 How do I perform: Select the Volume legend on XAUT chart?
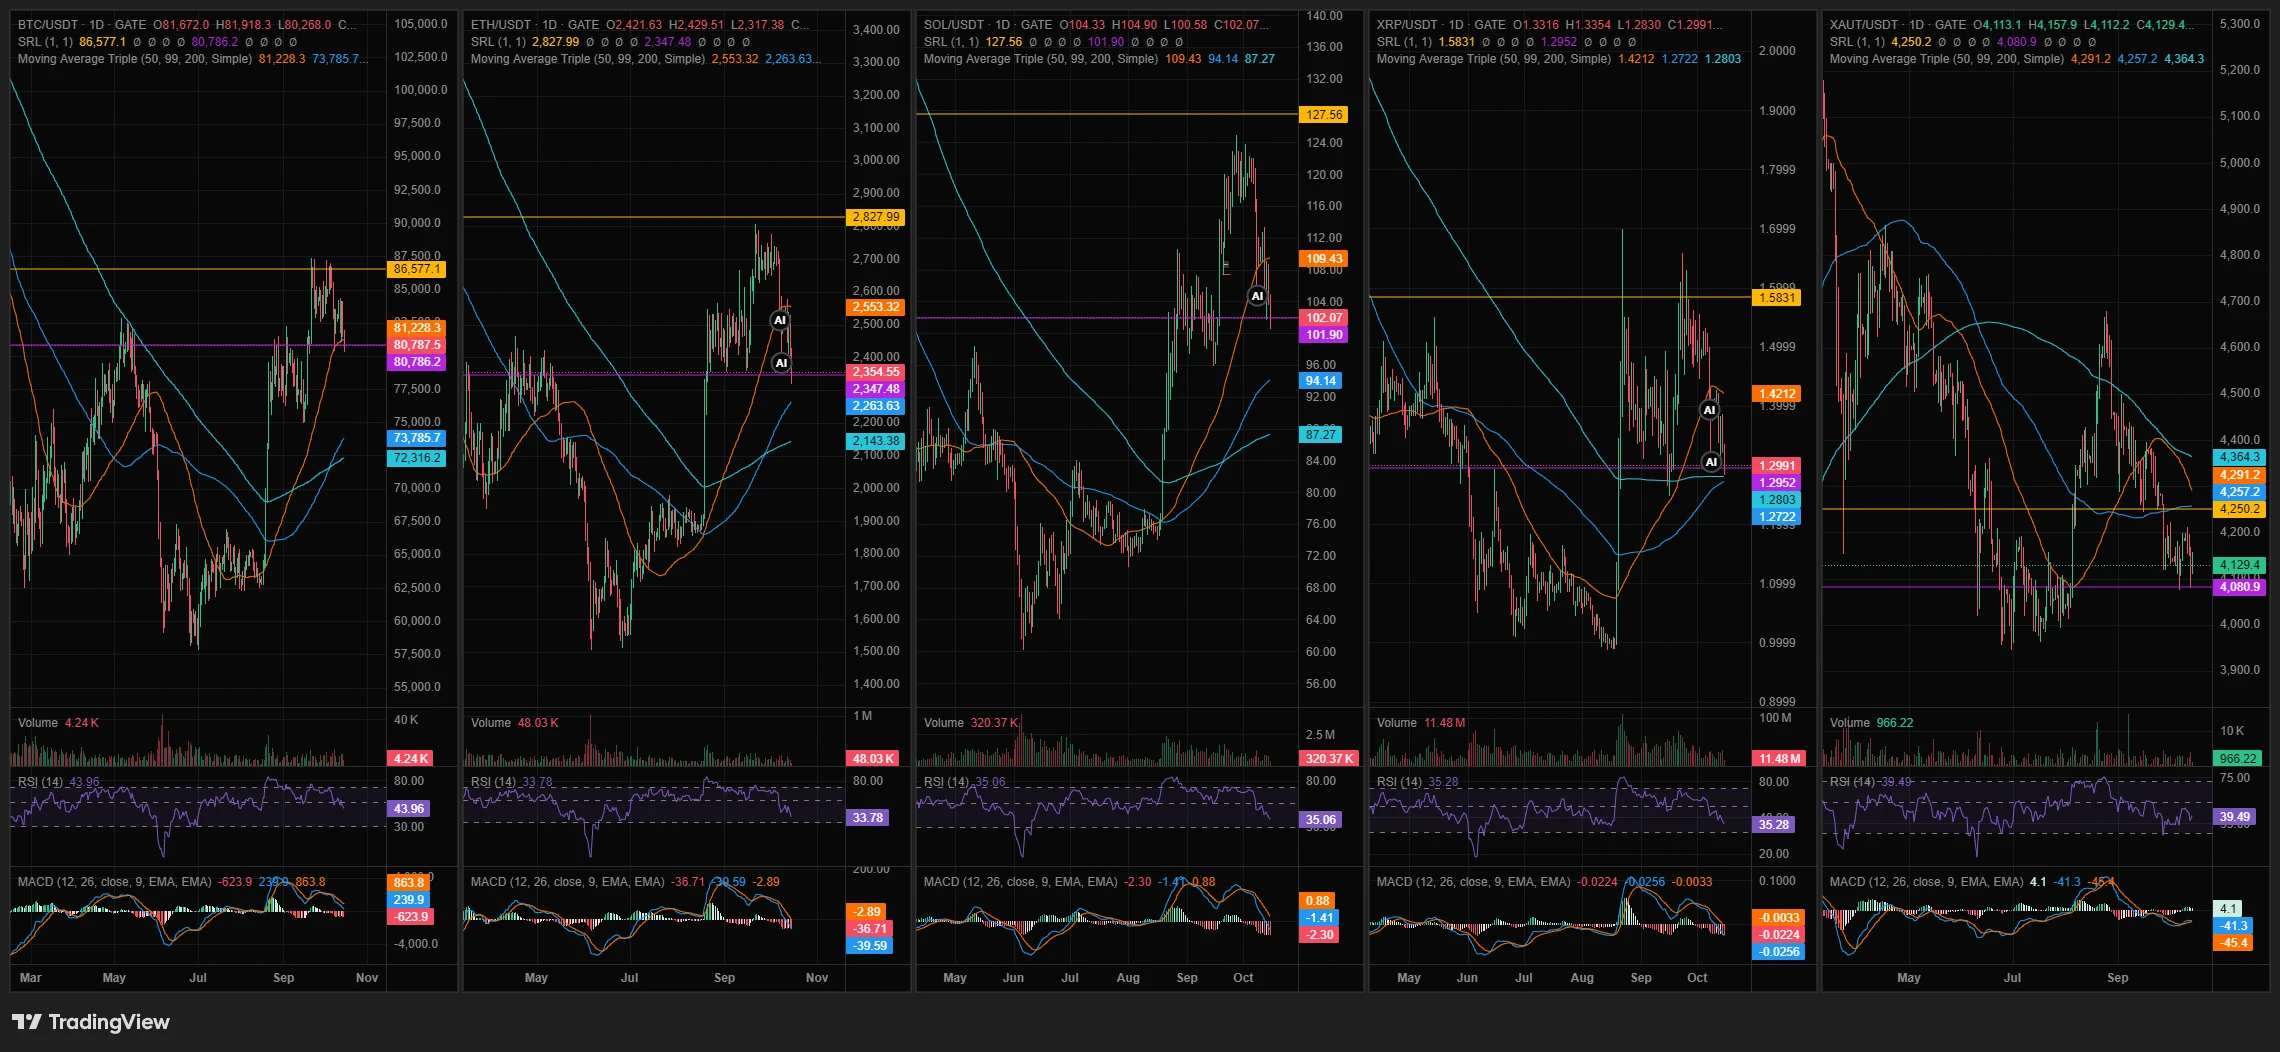click(x=1849, y=723)
